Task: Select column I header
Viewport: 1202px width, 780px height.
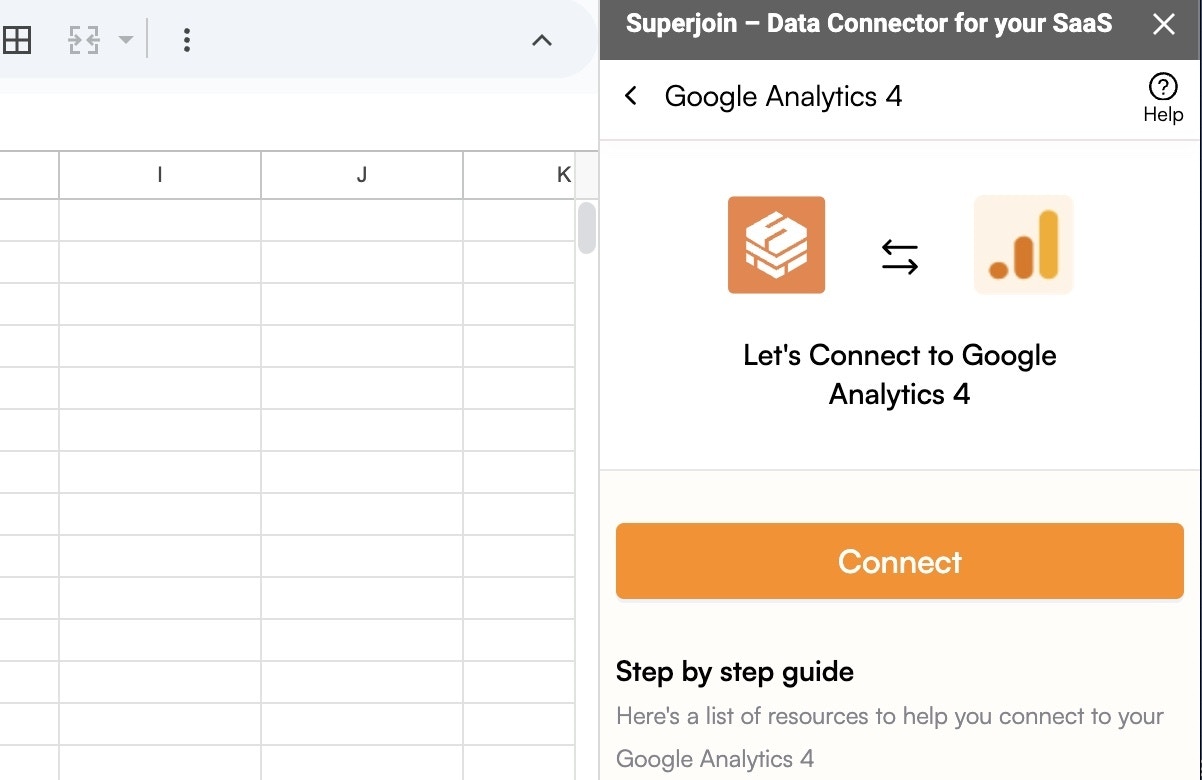Action: point(160,175)
